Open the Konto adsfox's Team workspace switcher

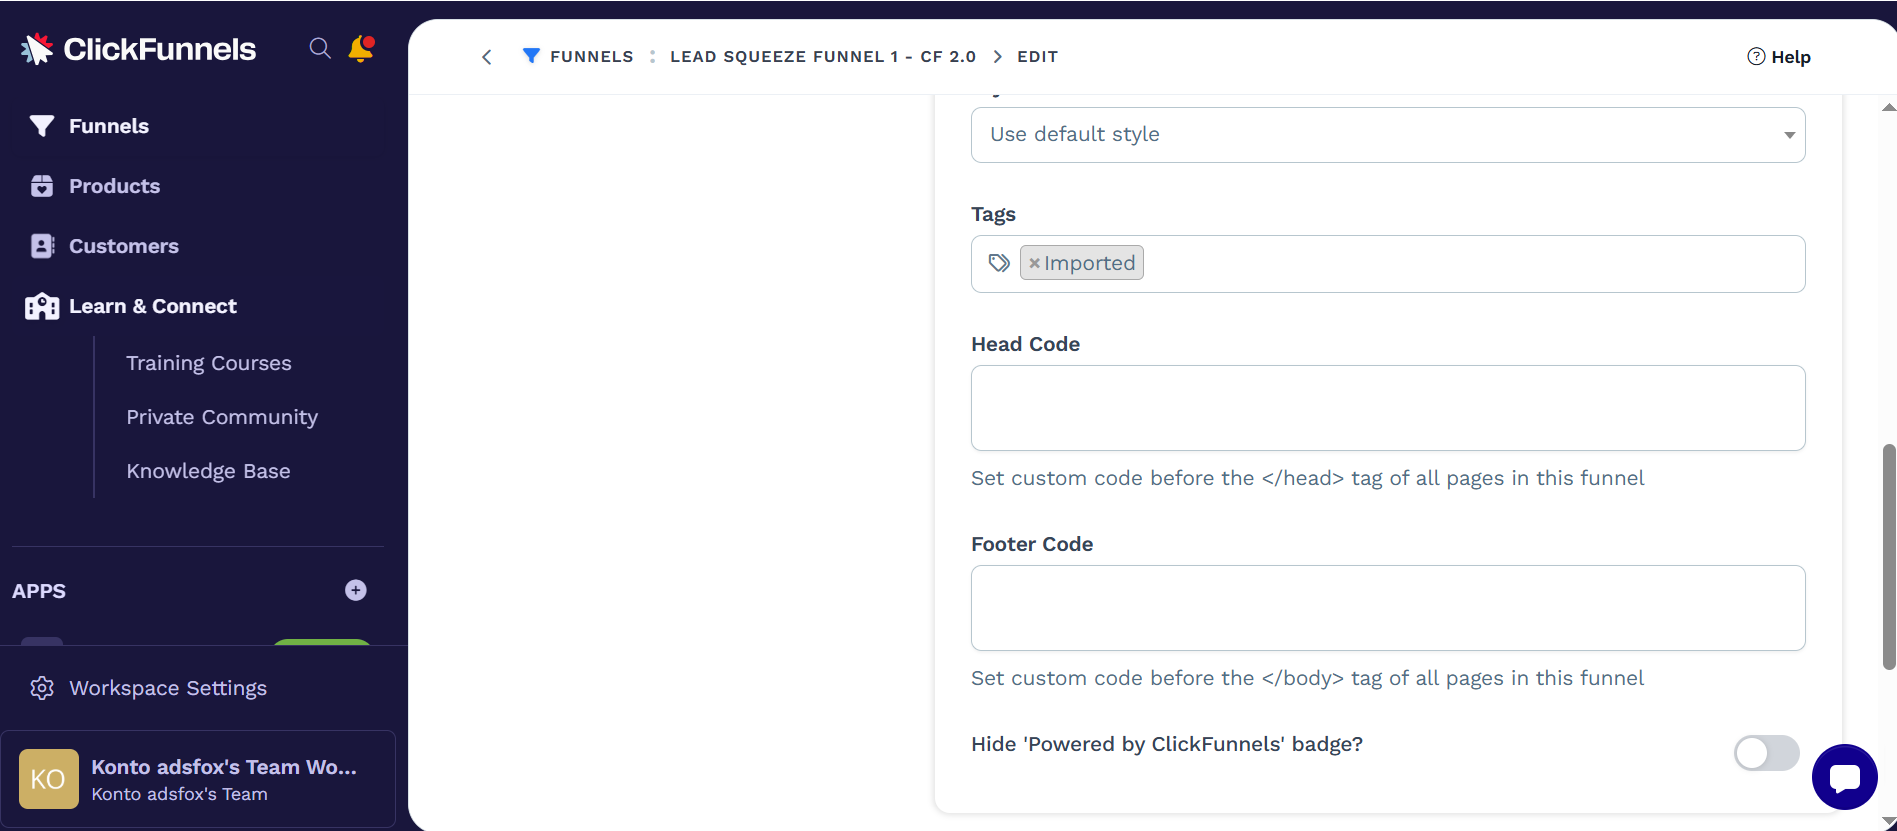tap(224, 779)
